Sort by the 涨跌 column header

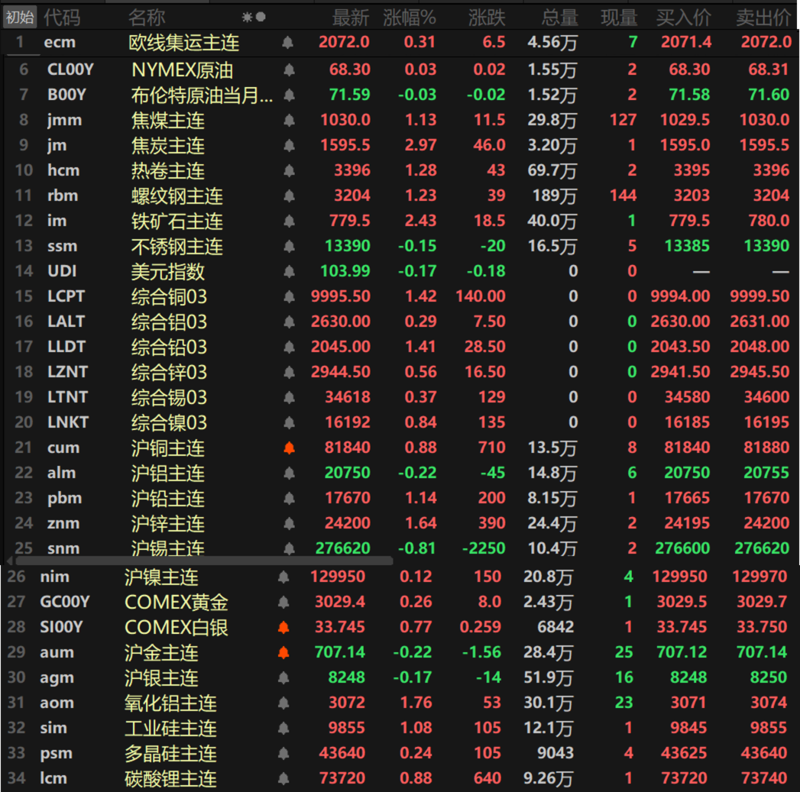pos(487,18)
